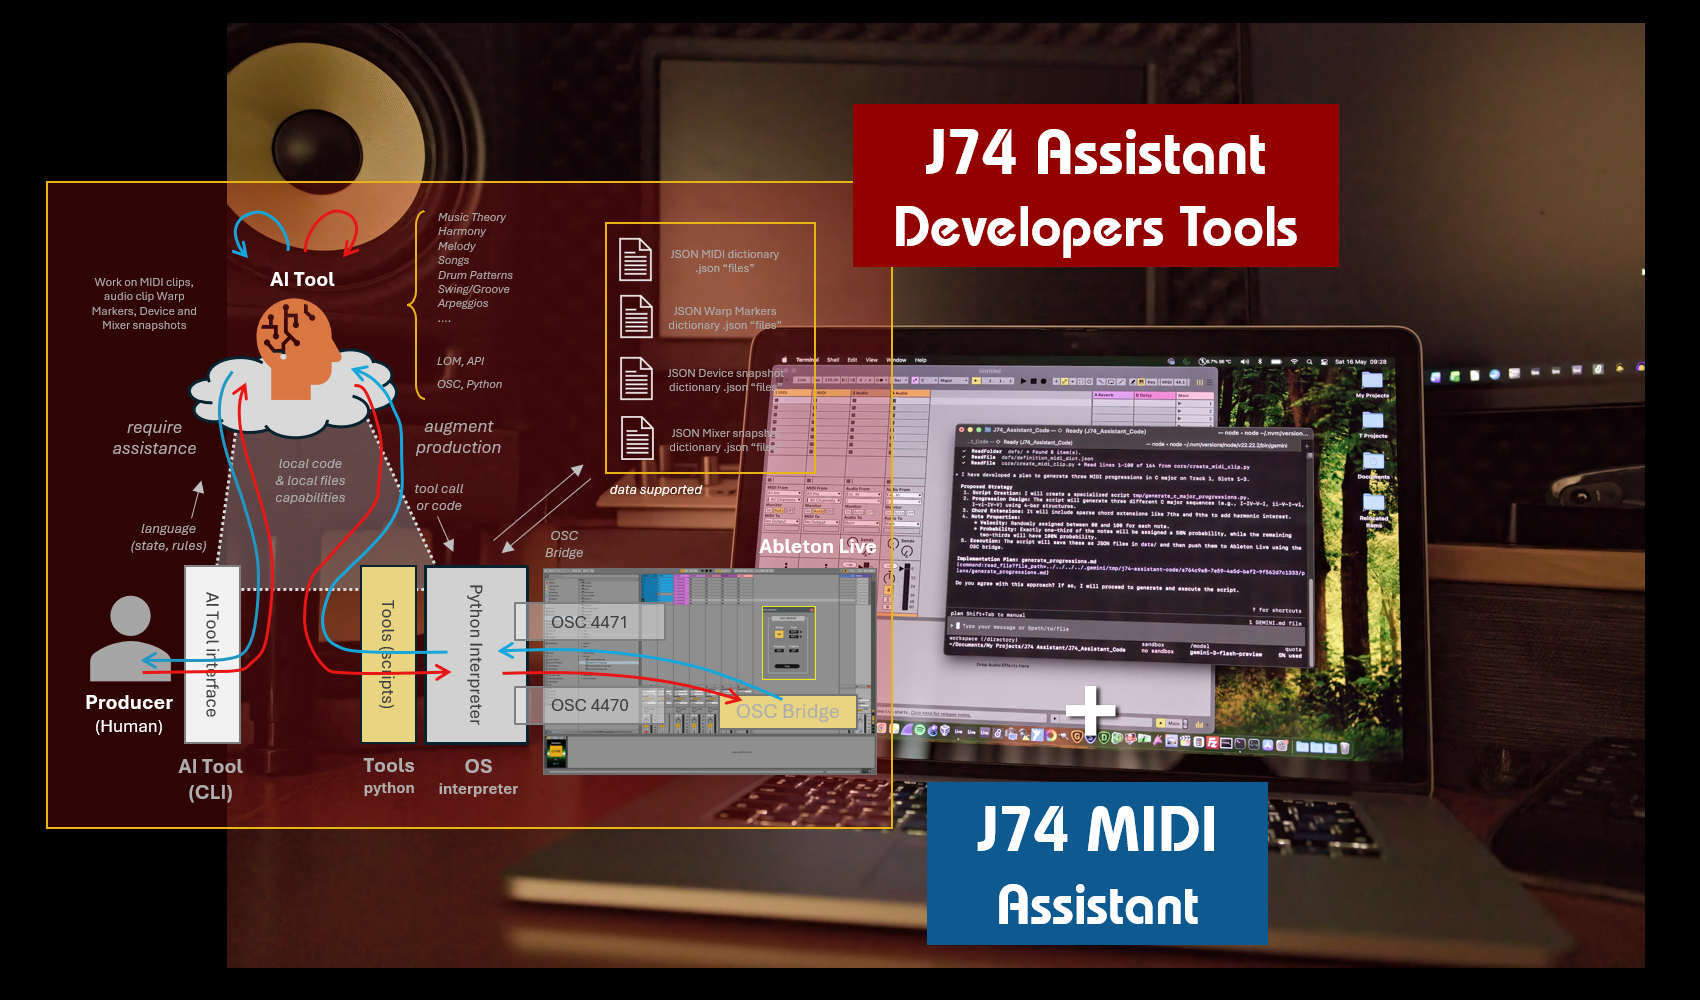1700x1000 pixels.
Task: Select the A Reverb return track header
Action: point(1113,395)
